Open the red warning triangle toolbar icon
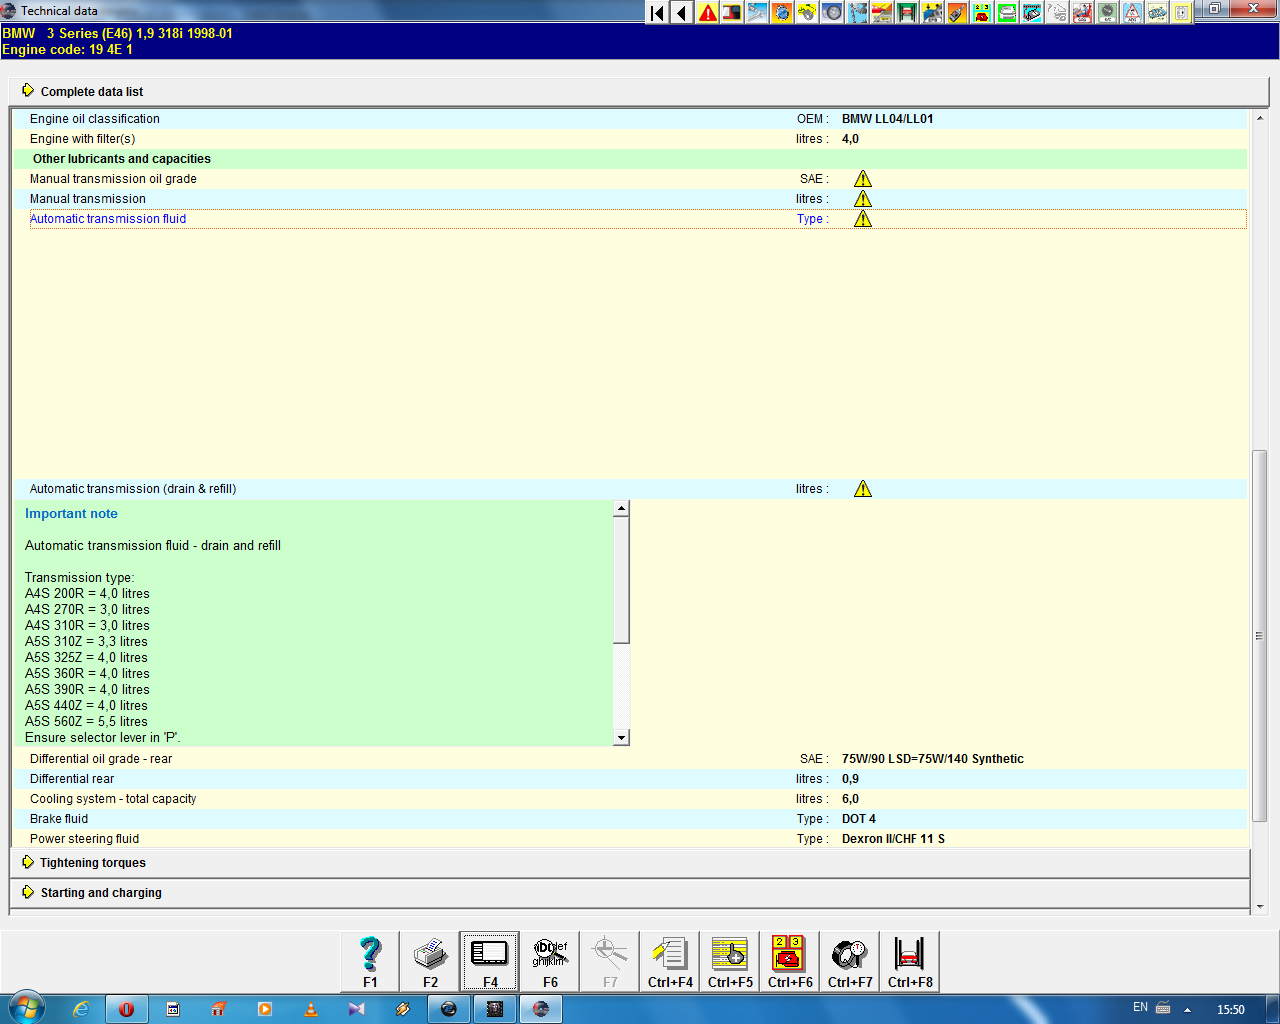The width and height of the screenshot is (1280, 1024). (x=707, y=13)
